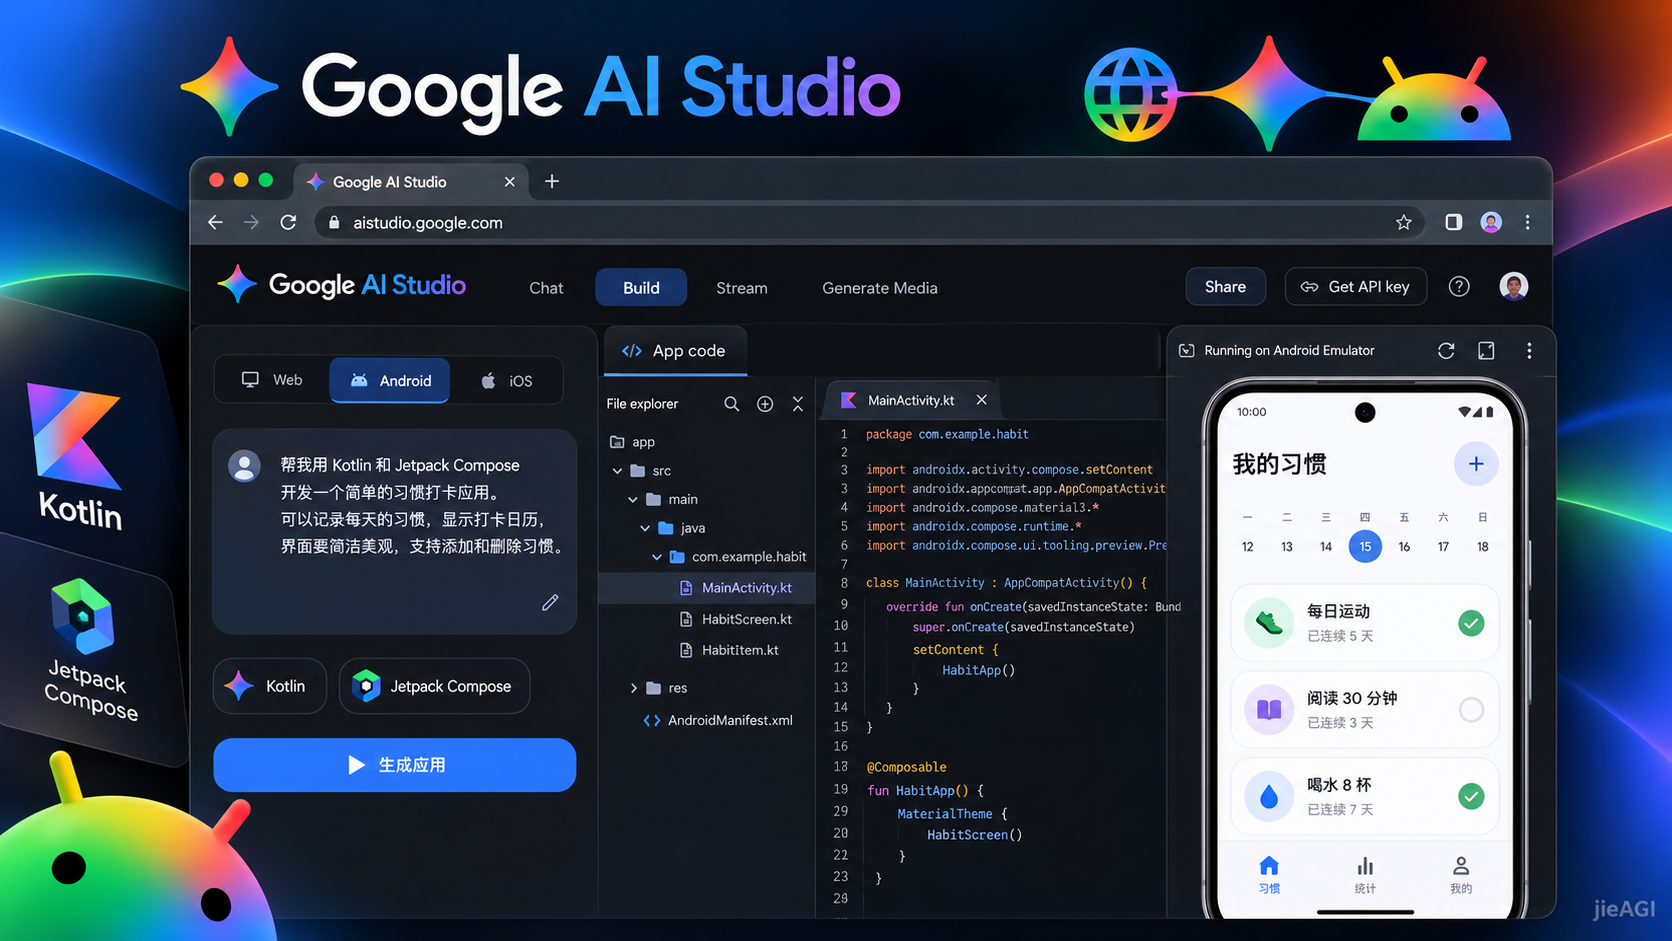Click the Get API key button
1672x941 pixels.
[x=1356, y=287]
